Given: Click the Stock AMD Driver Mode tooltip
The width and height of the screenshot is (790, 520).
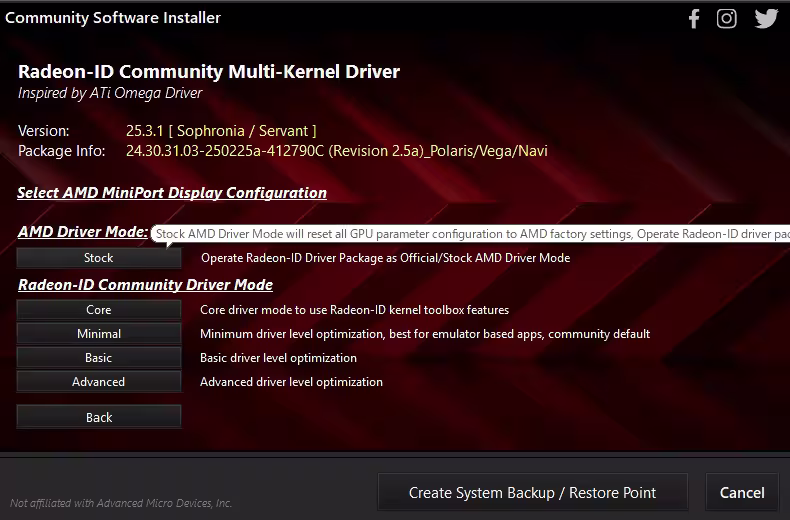Looking at the screenshot, I should click(x=471, y=234).
